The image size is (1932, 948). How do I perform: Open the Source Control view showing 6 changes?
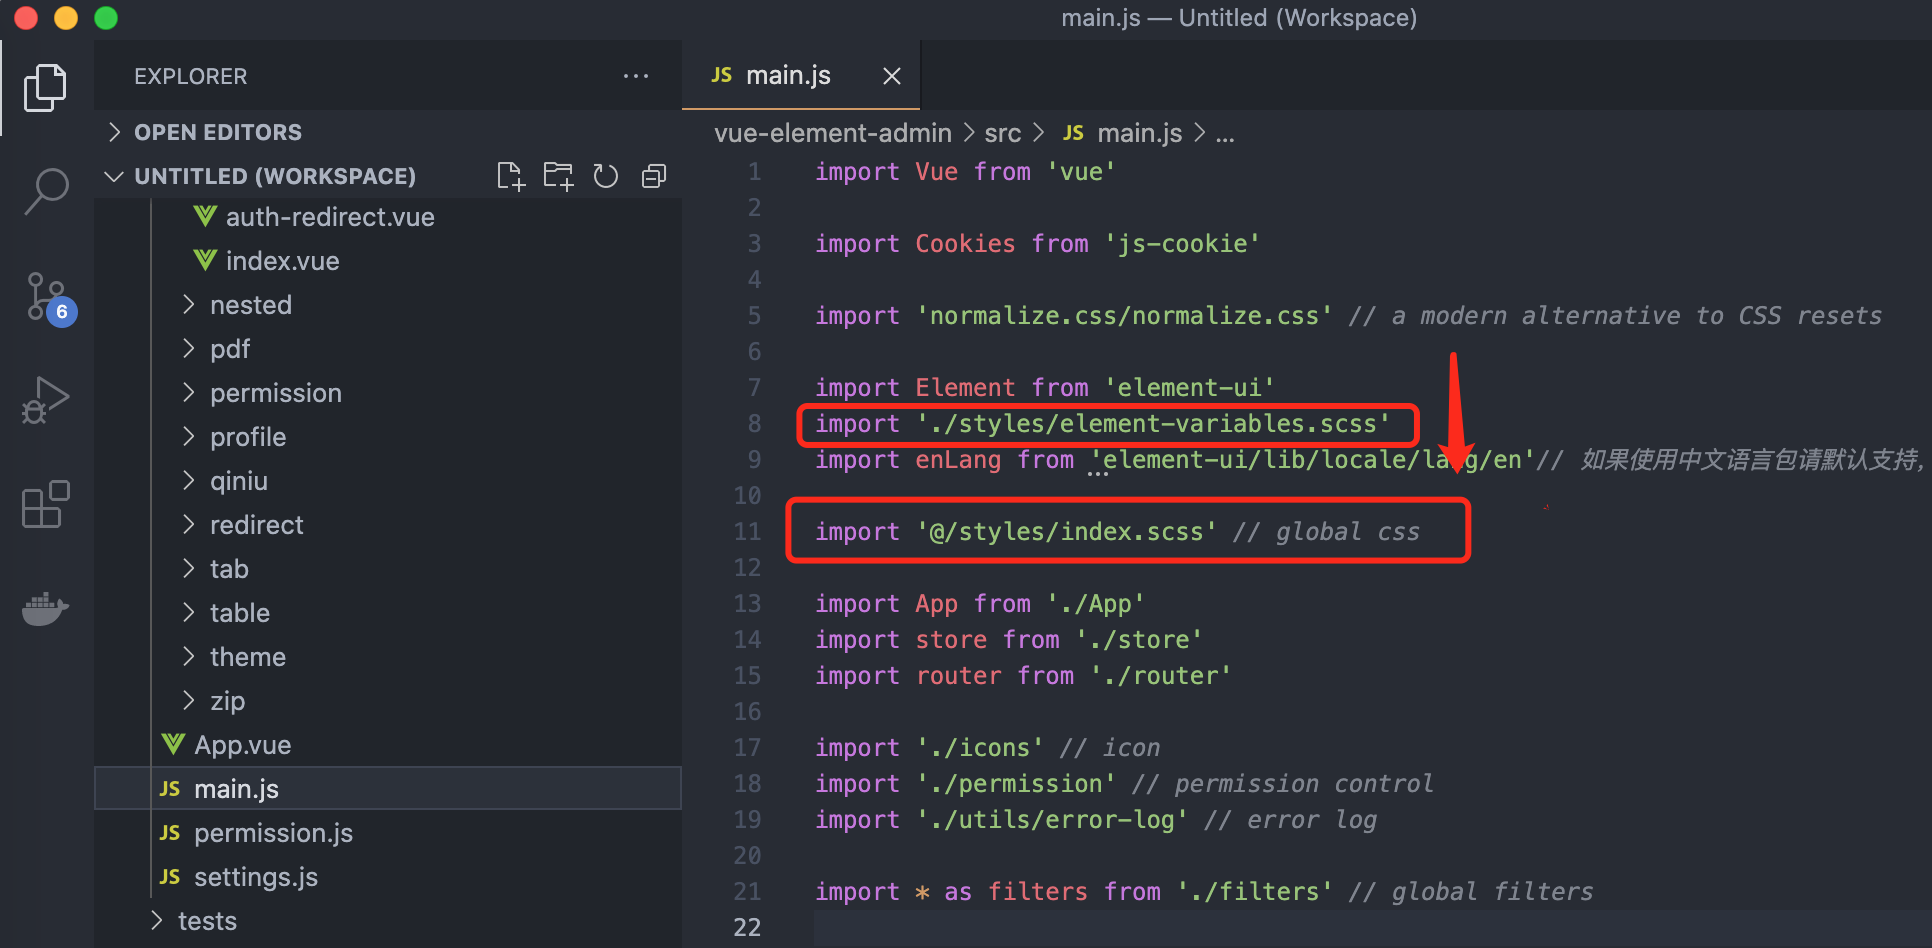coord(49,299)
